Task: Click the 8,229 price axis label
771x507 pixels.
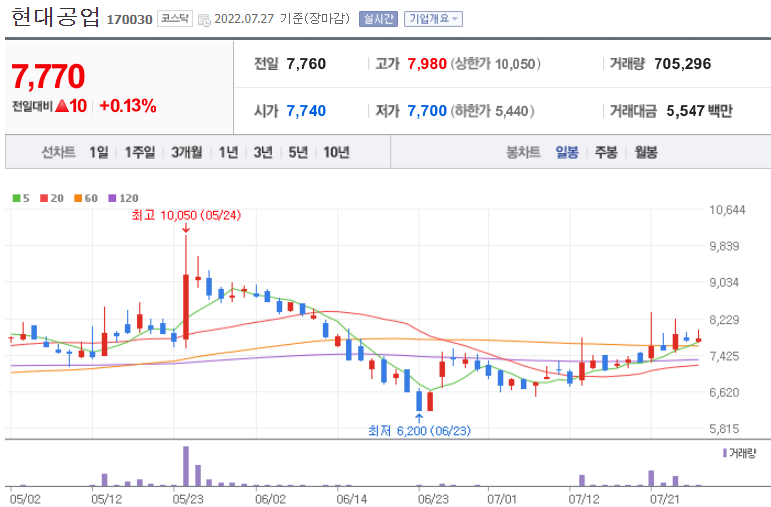Action: point(724,320)
